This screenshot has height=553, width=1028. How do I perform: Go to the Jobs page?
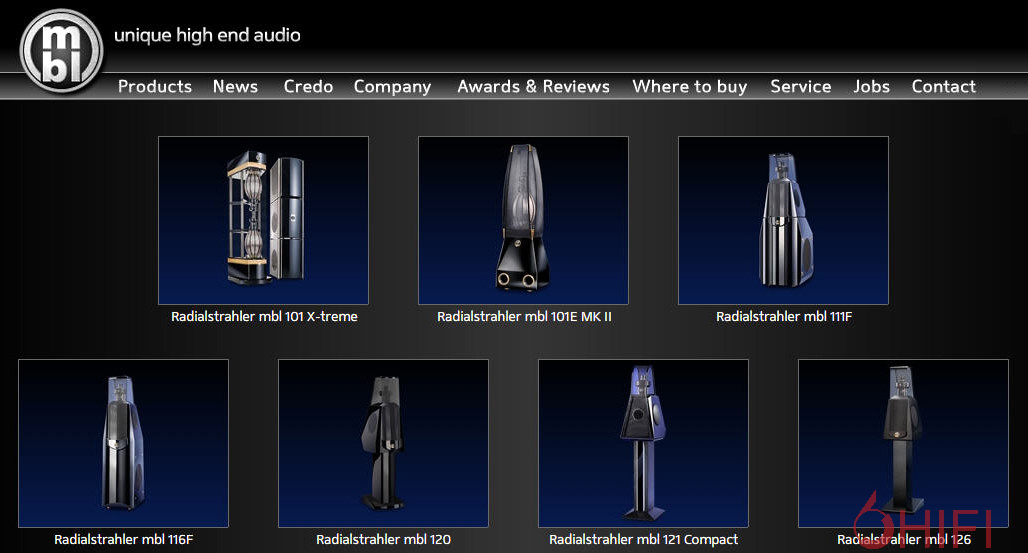[x=871, y=87]
